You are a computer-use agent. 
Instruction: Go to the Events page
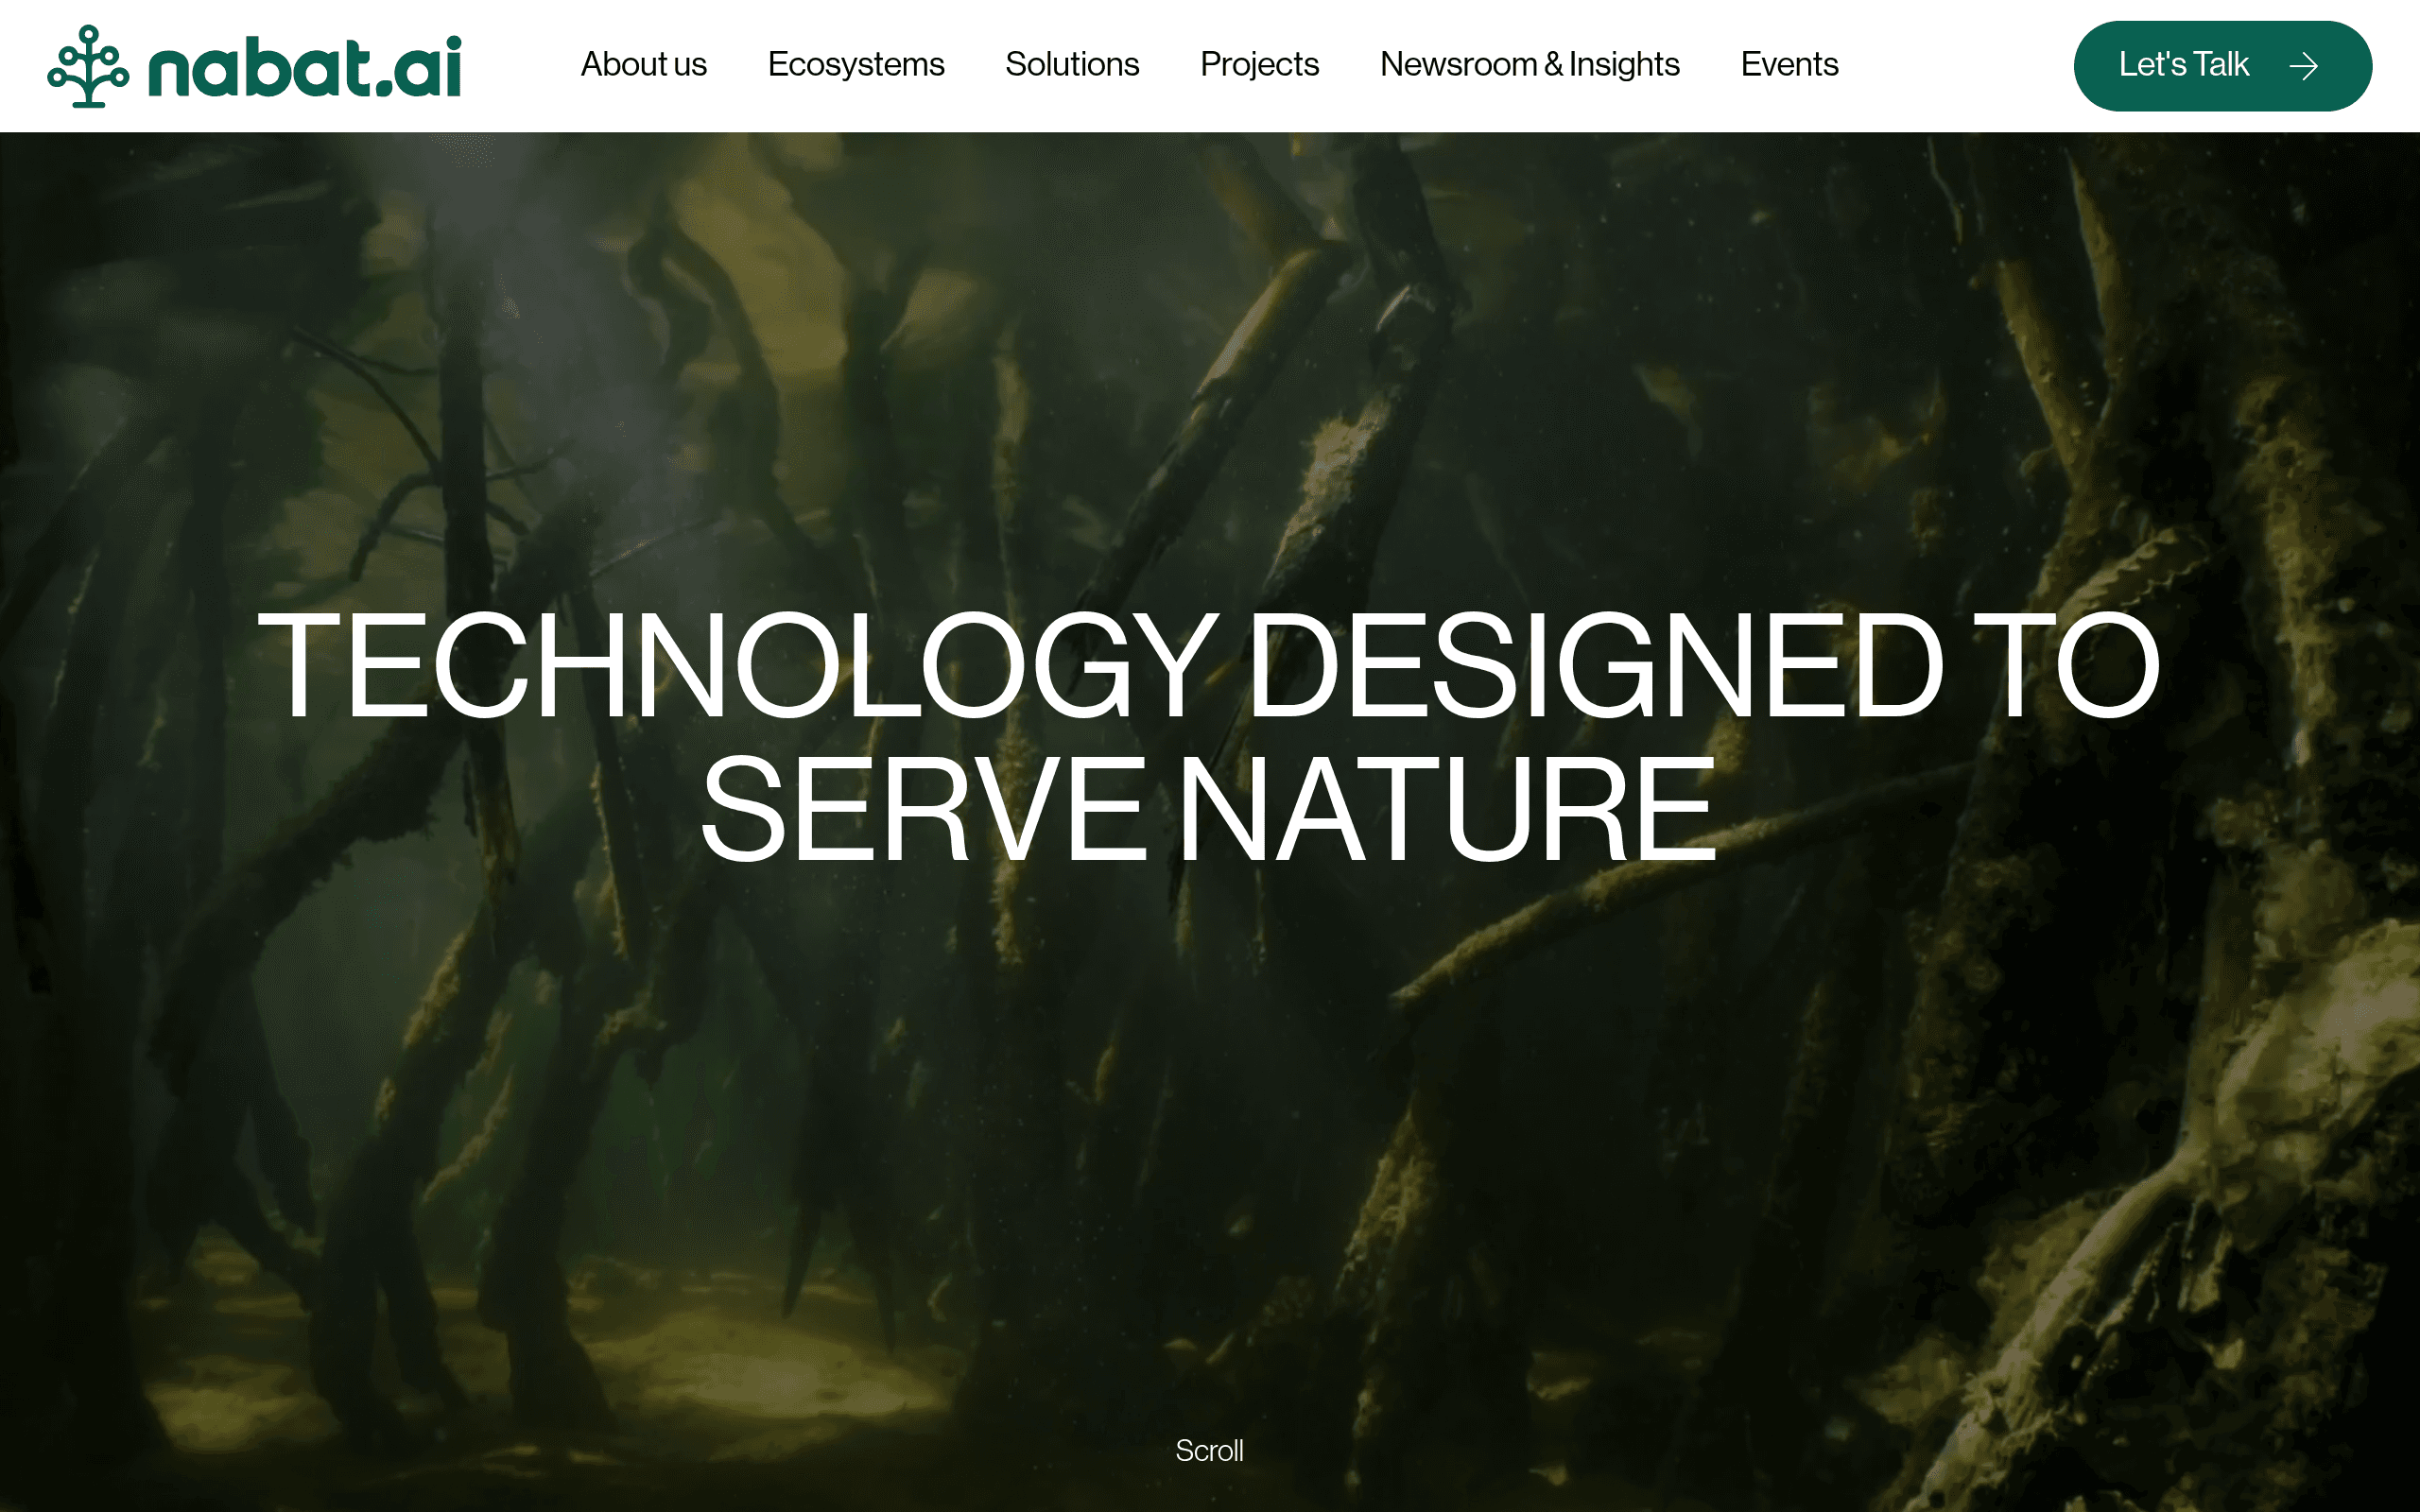(x=1789, y=64)
